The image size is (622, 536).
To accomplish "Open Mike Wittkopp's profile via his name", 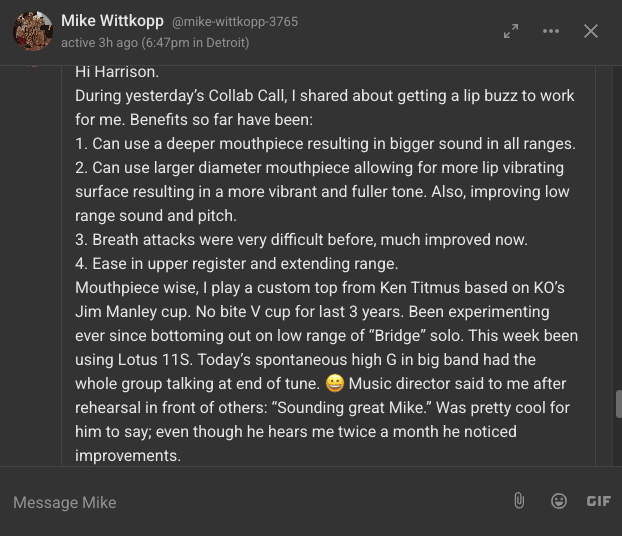I will (112, 20).
